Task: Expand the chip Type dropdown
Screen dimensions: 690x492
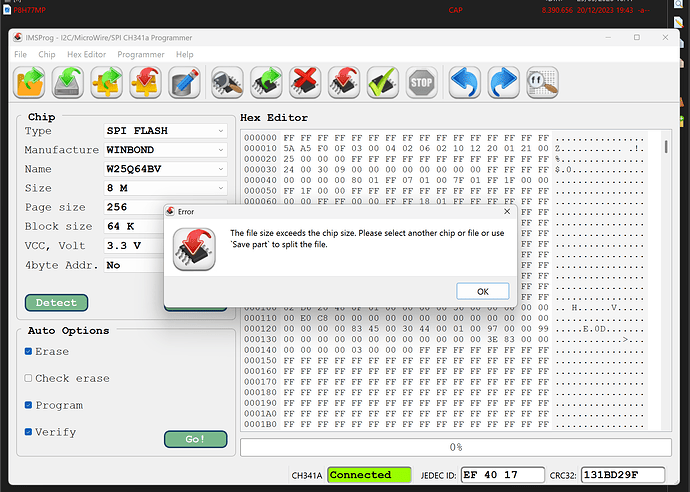Action: pyautogui.click(x=165, y=131)
